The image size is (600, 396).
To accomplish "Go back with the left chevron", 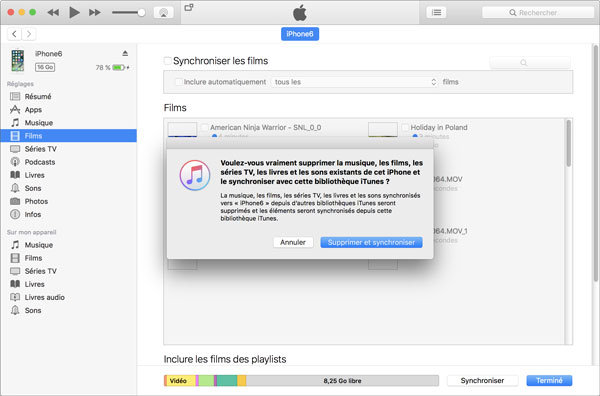I will (15, 34).
